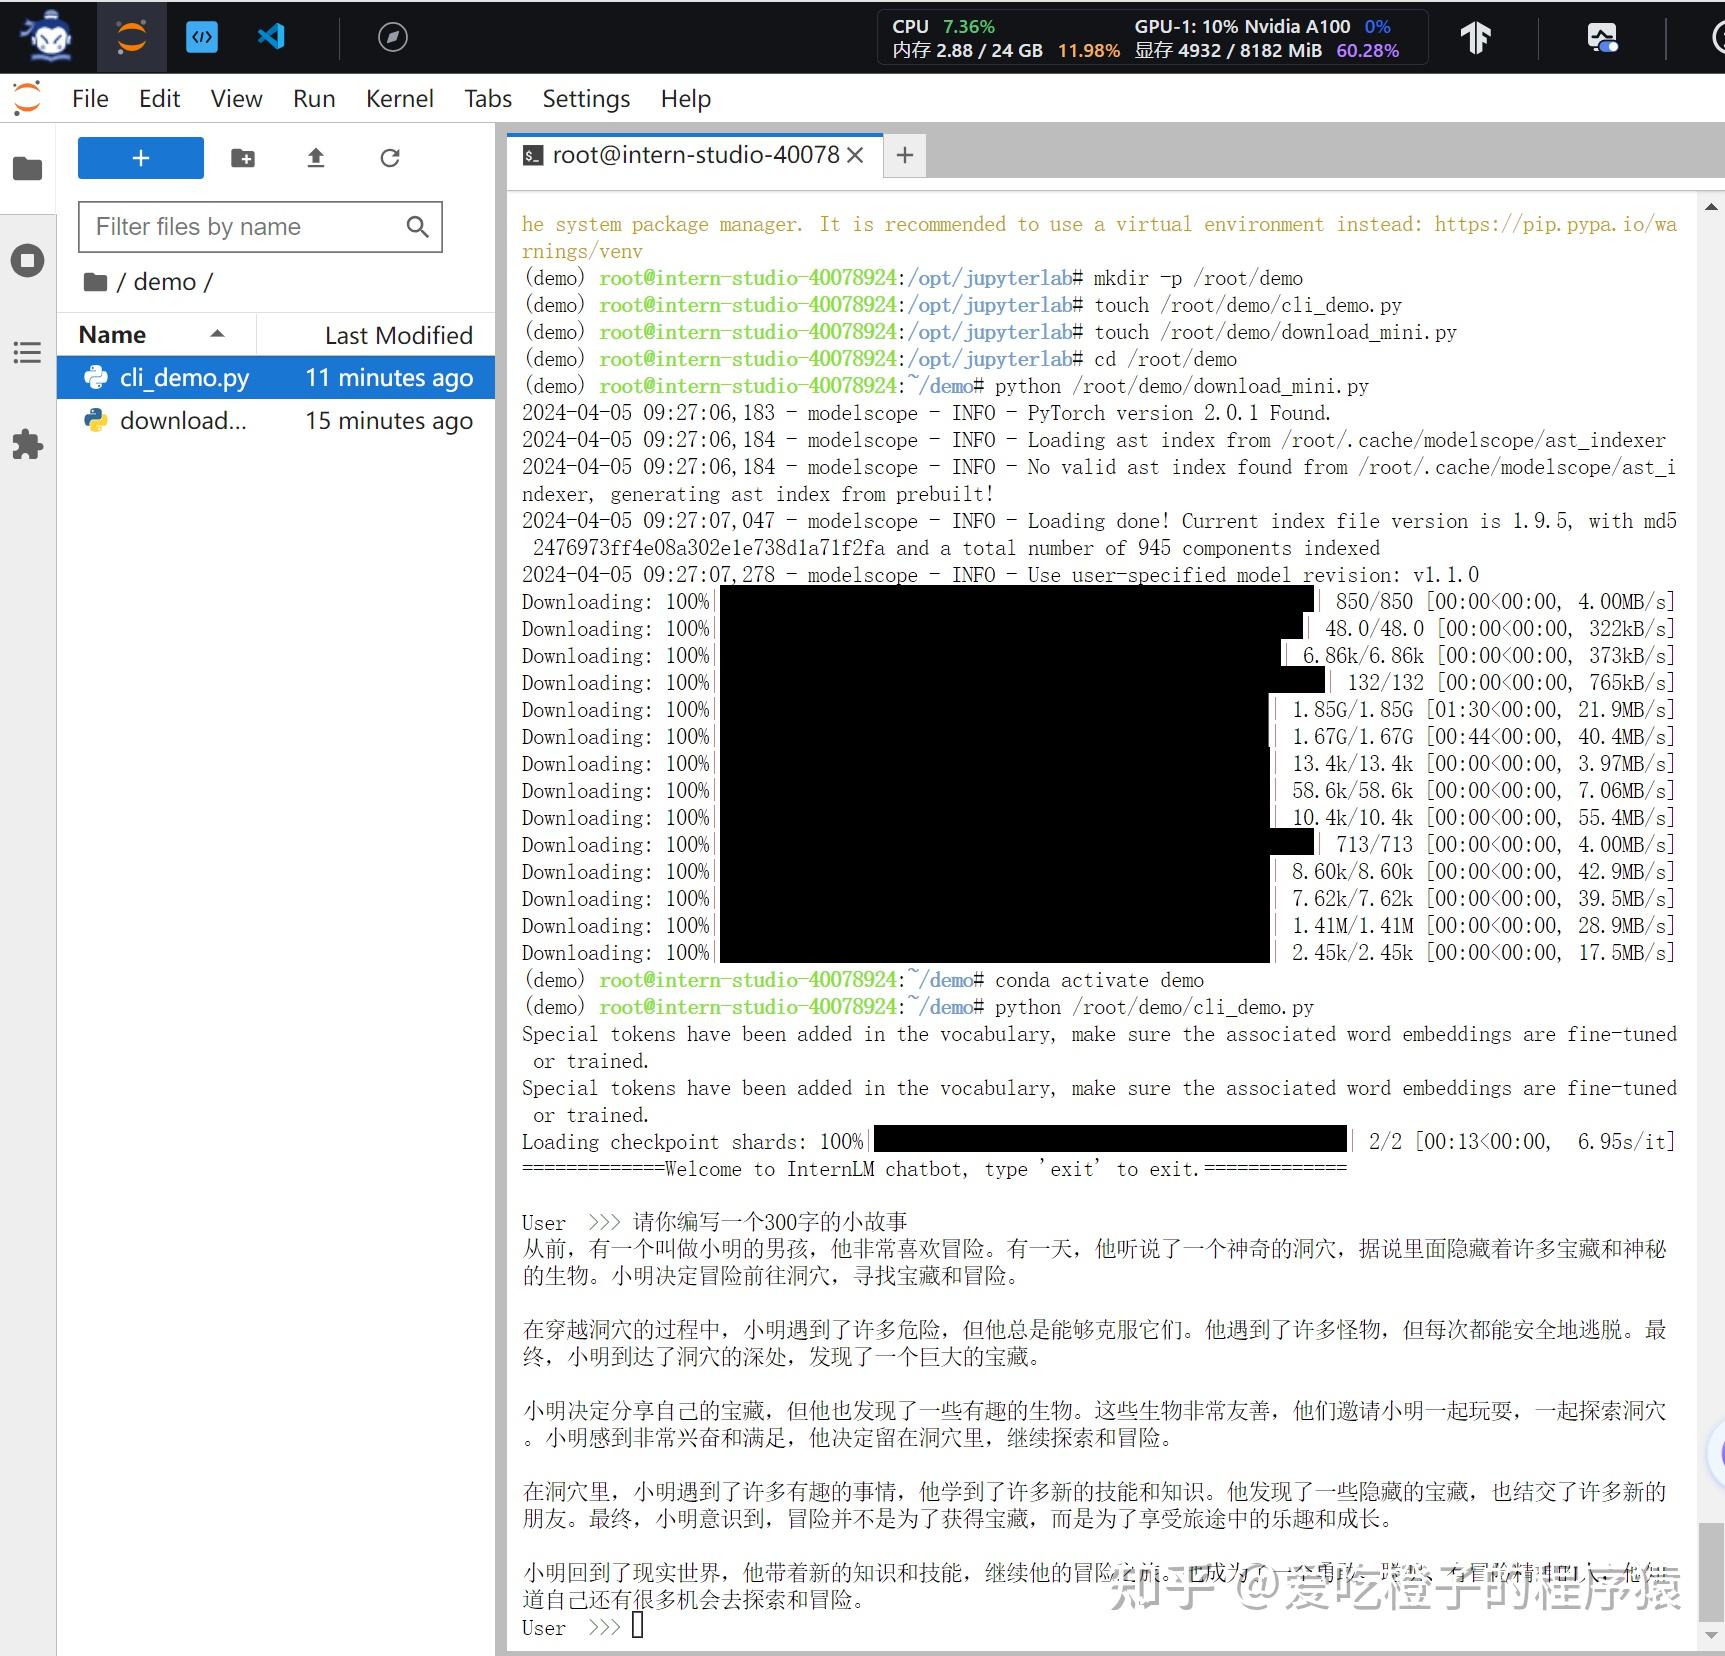This screenshot has width=1725, height=1656.
Task: Open the Extension Manager puzzle icon
Action: (27, 444)
